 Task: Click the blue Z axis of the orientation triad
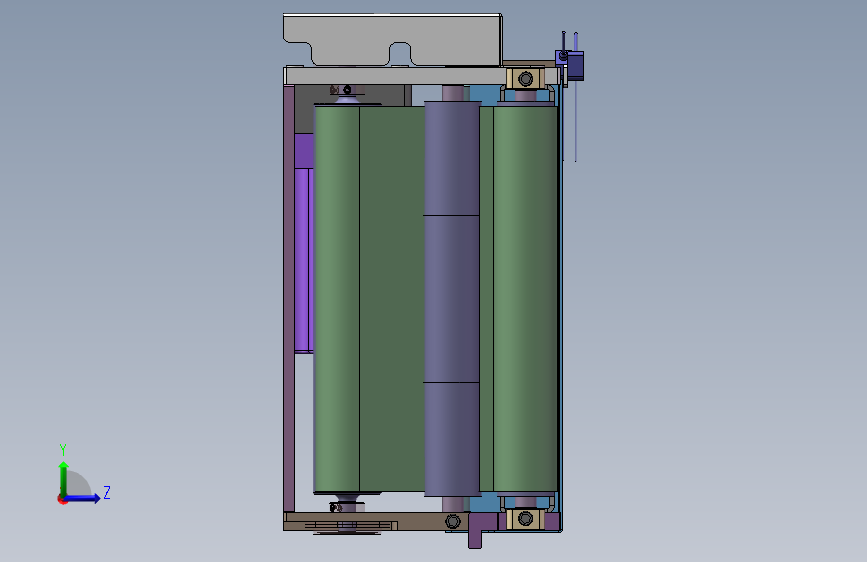point(82,498)
